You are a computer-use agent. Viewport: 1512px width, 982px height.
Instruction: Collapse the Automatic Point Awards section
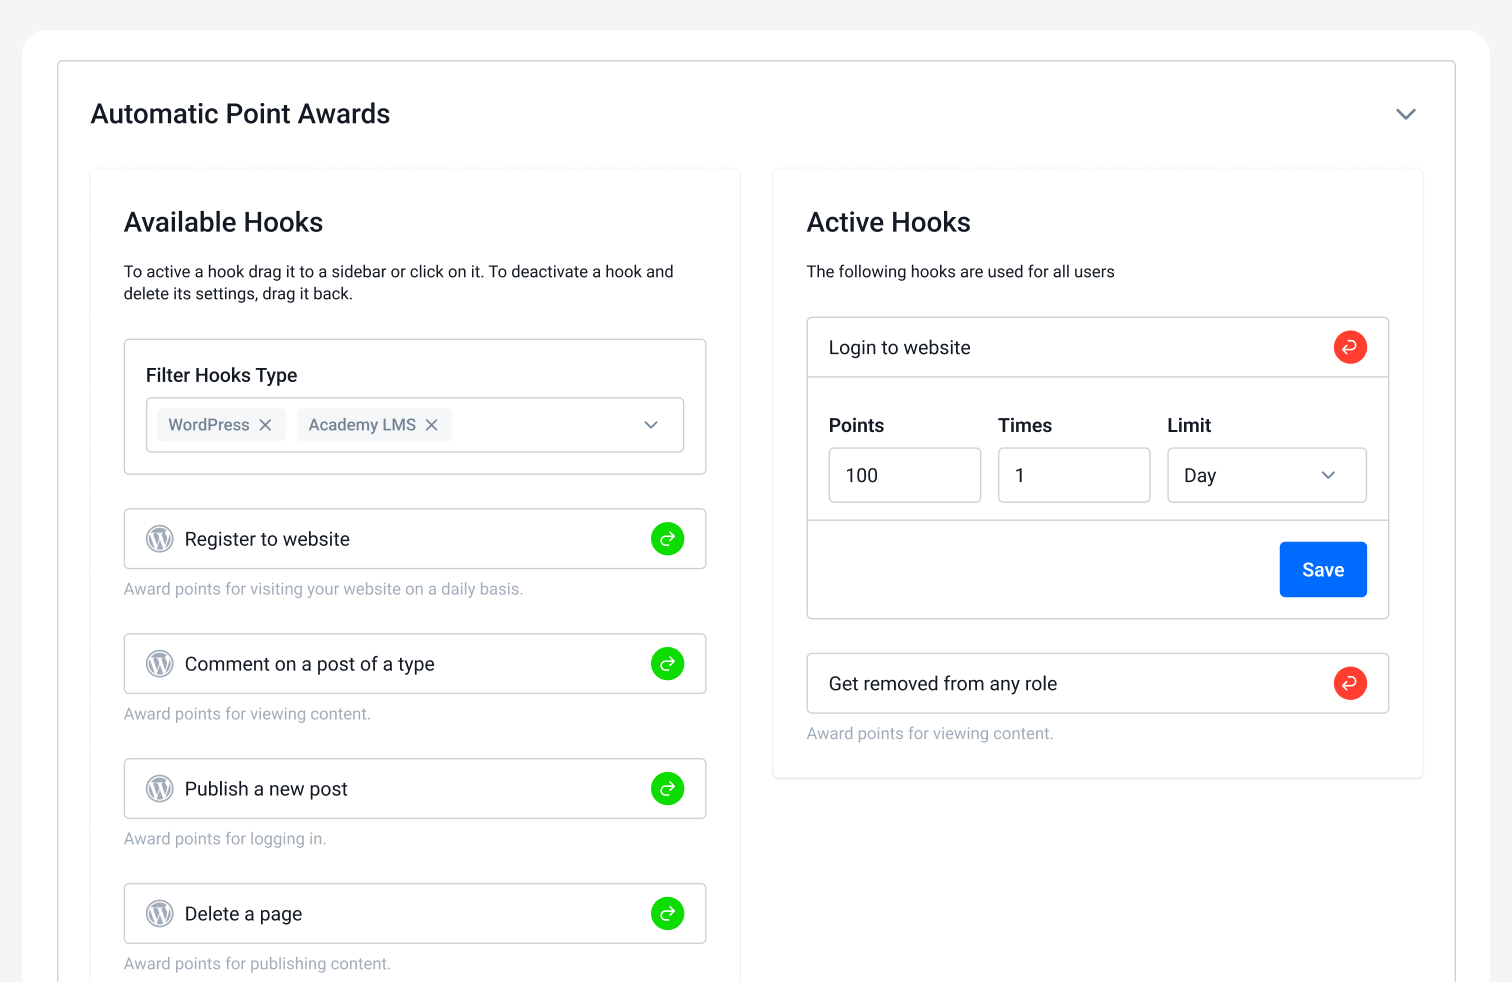coord(1405,114)
